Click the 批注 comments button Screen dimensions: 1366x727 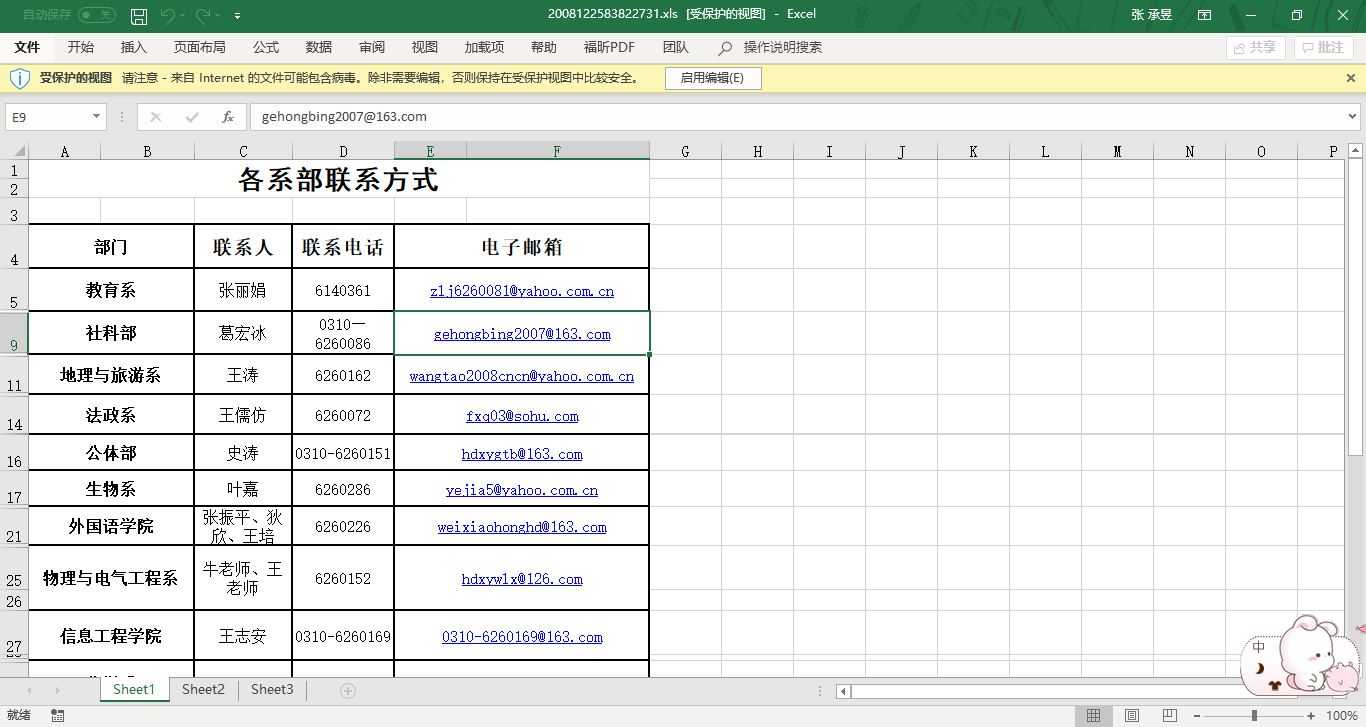point(1323,47)
